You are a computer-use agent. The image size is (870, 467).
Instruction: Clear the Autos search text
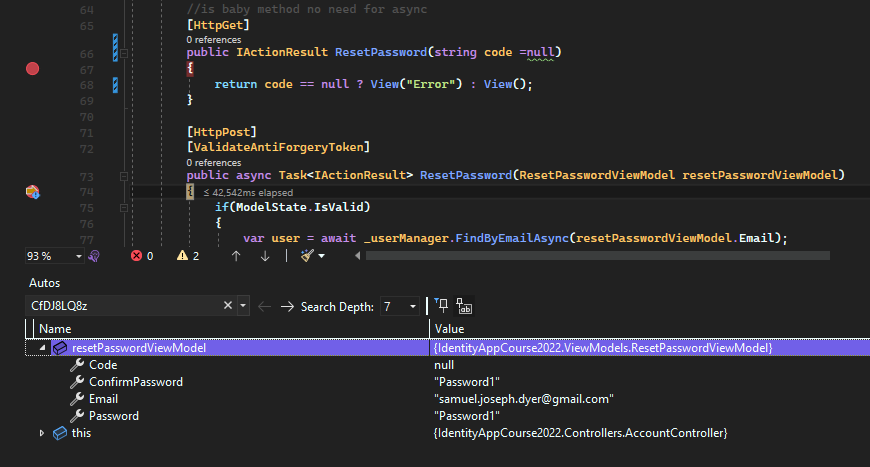click(227, 306)
